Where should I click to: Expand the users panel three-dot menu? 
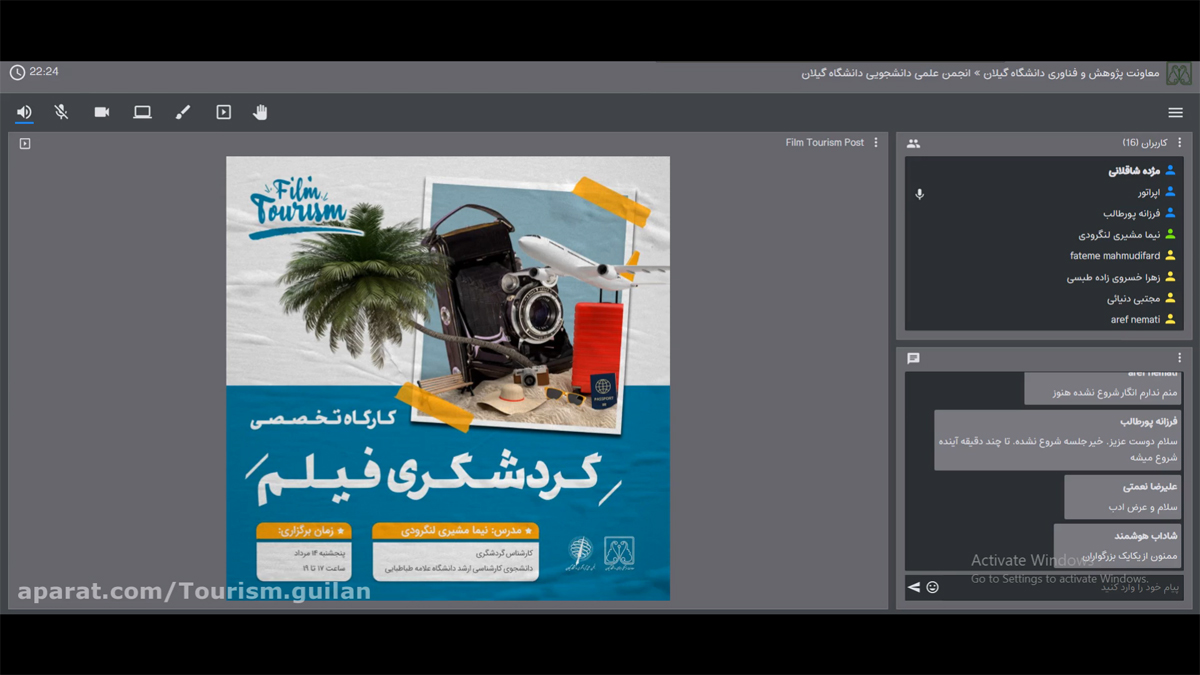tap(1179, 143)
